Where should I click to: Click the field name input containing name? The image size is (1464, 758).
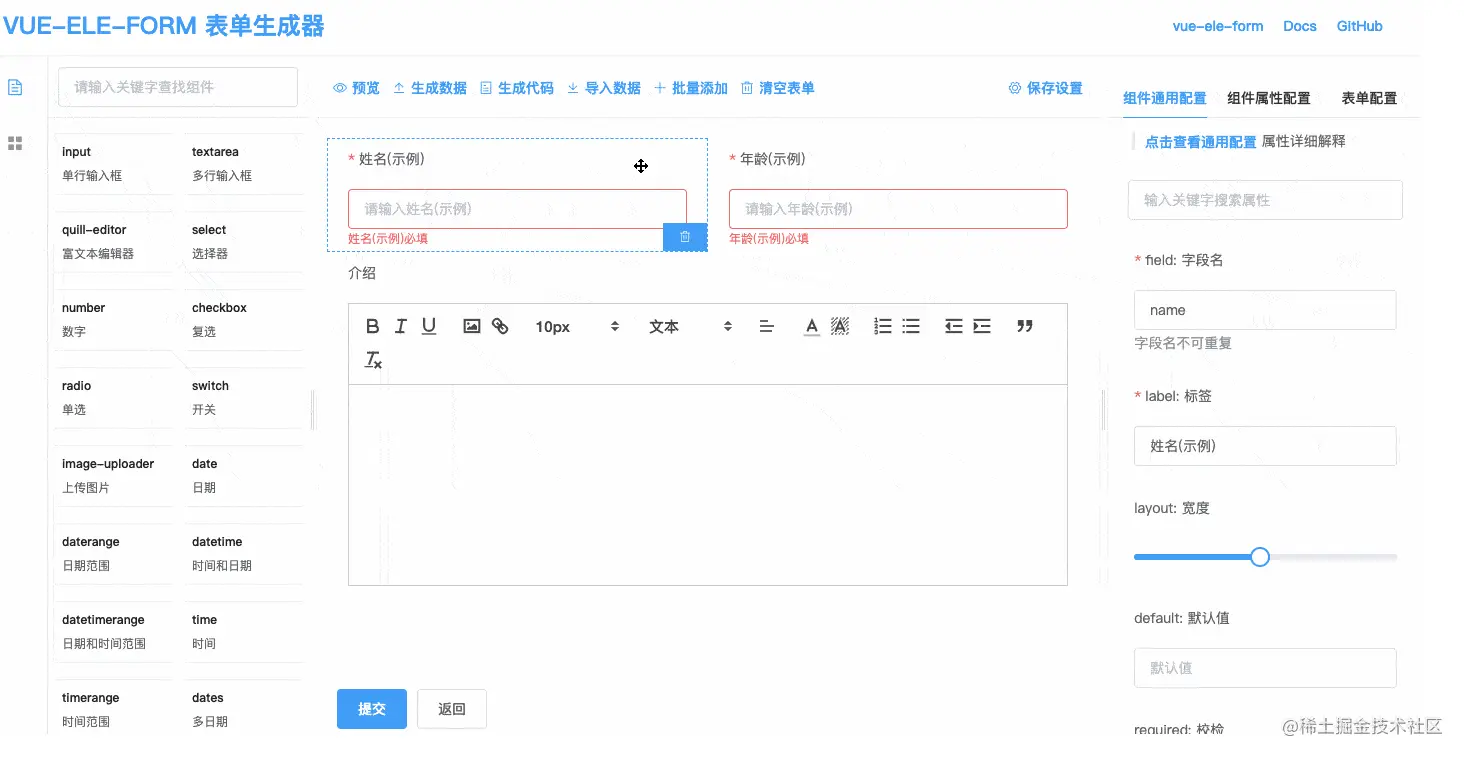point(1265,310)
